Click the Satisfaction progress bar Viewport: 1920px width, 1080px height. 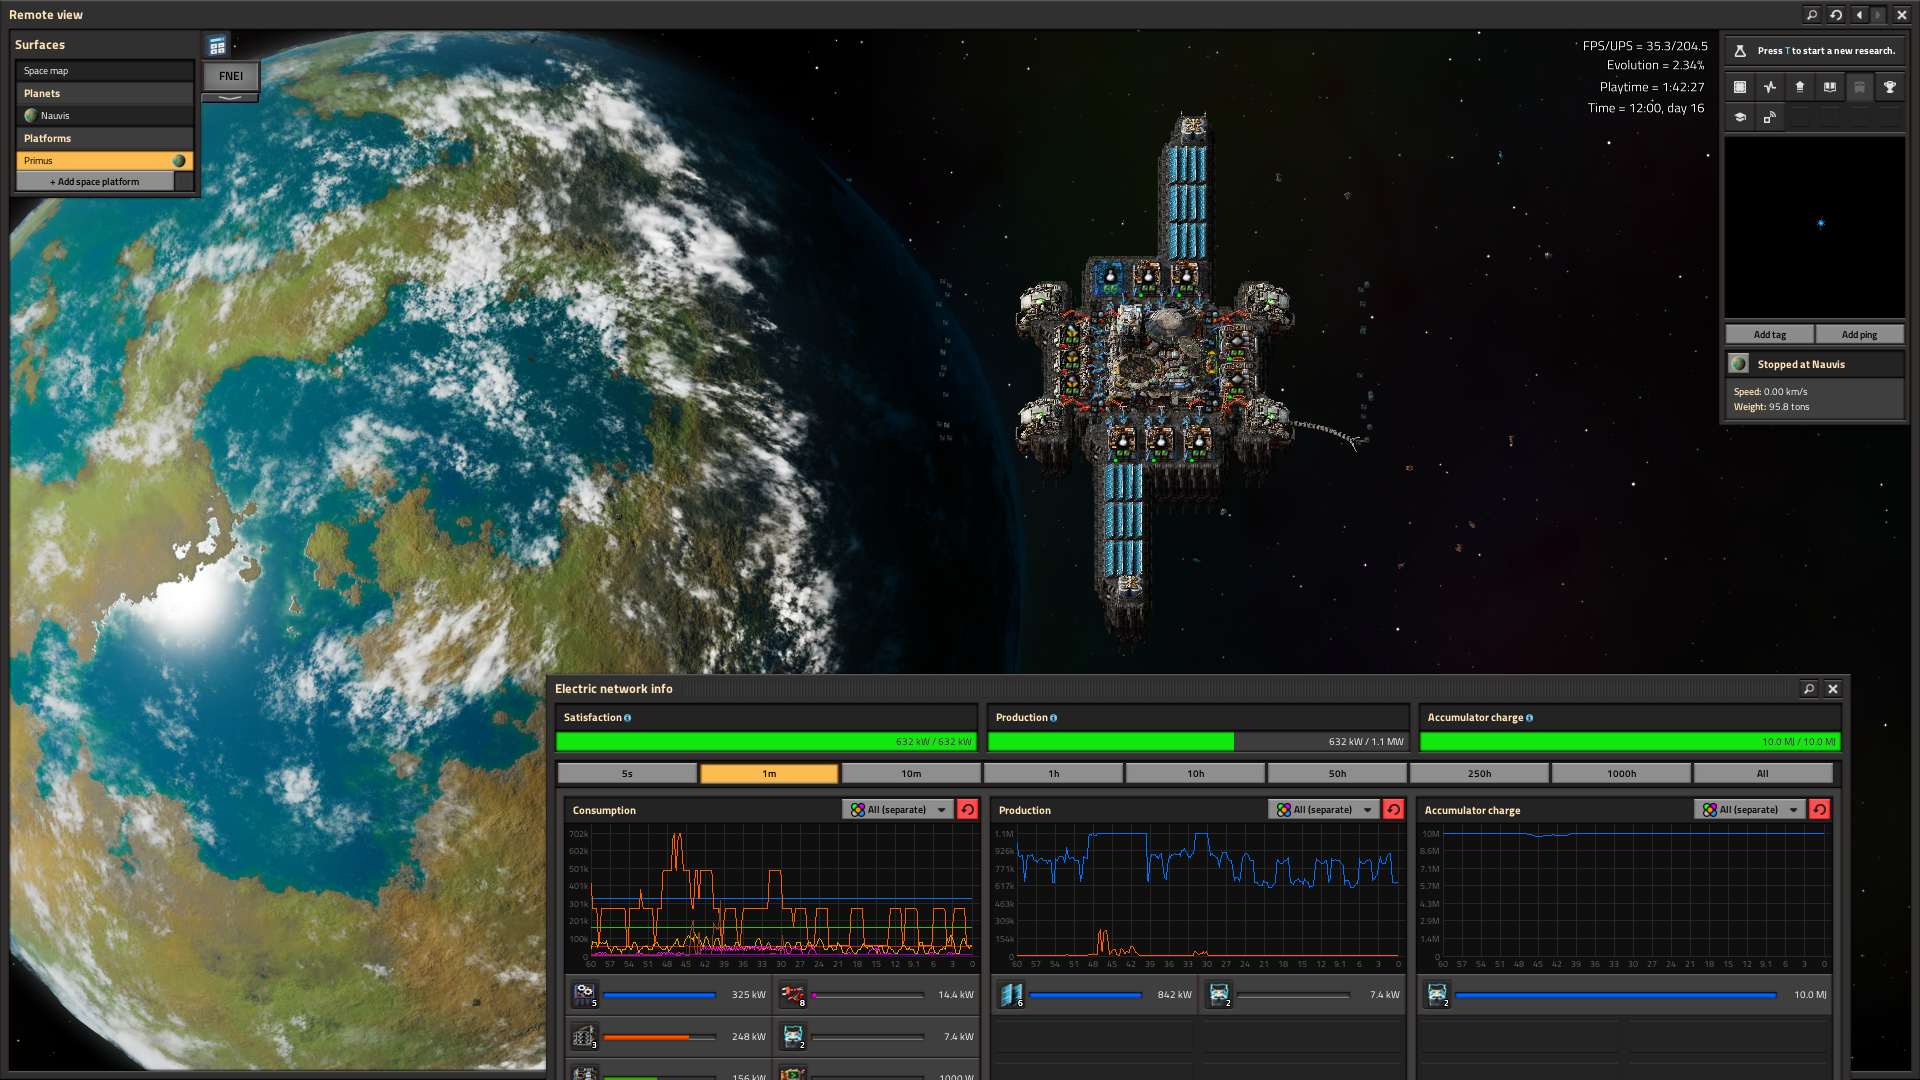766,742
